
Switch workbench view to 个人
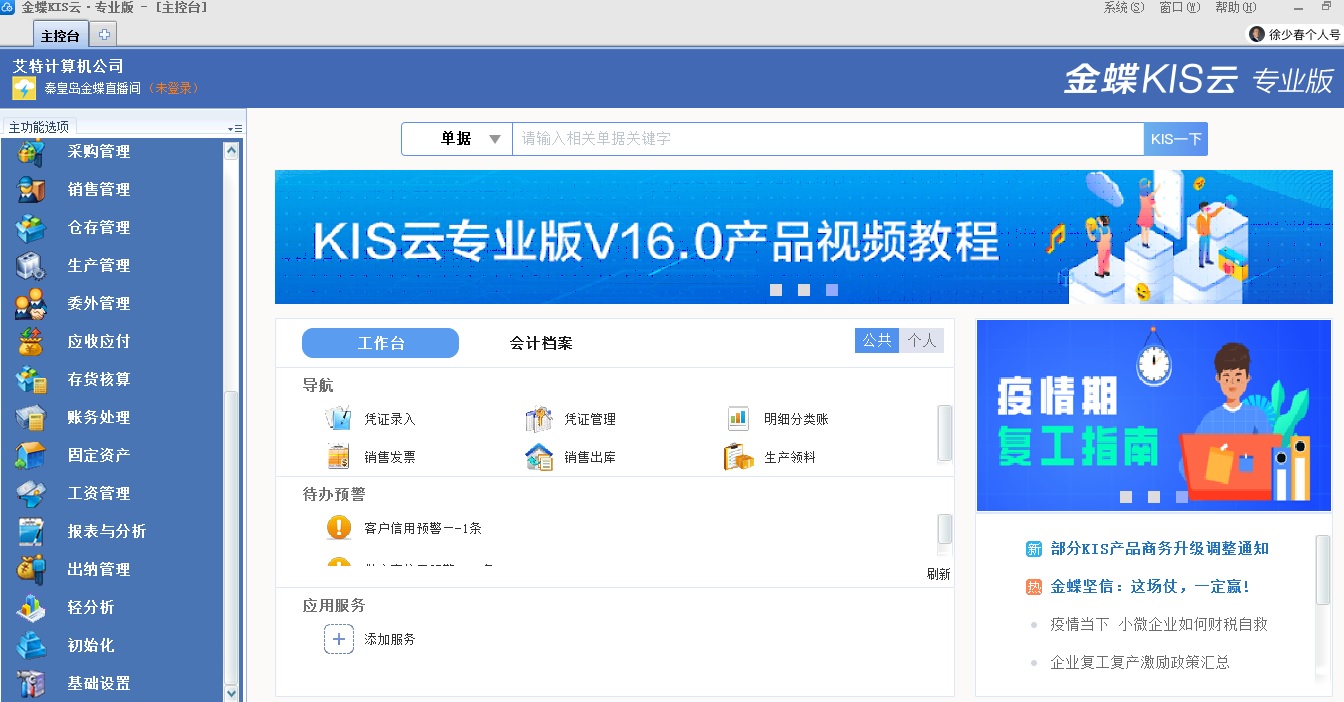tap(921, 341)
